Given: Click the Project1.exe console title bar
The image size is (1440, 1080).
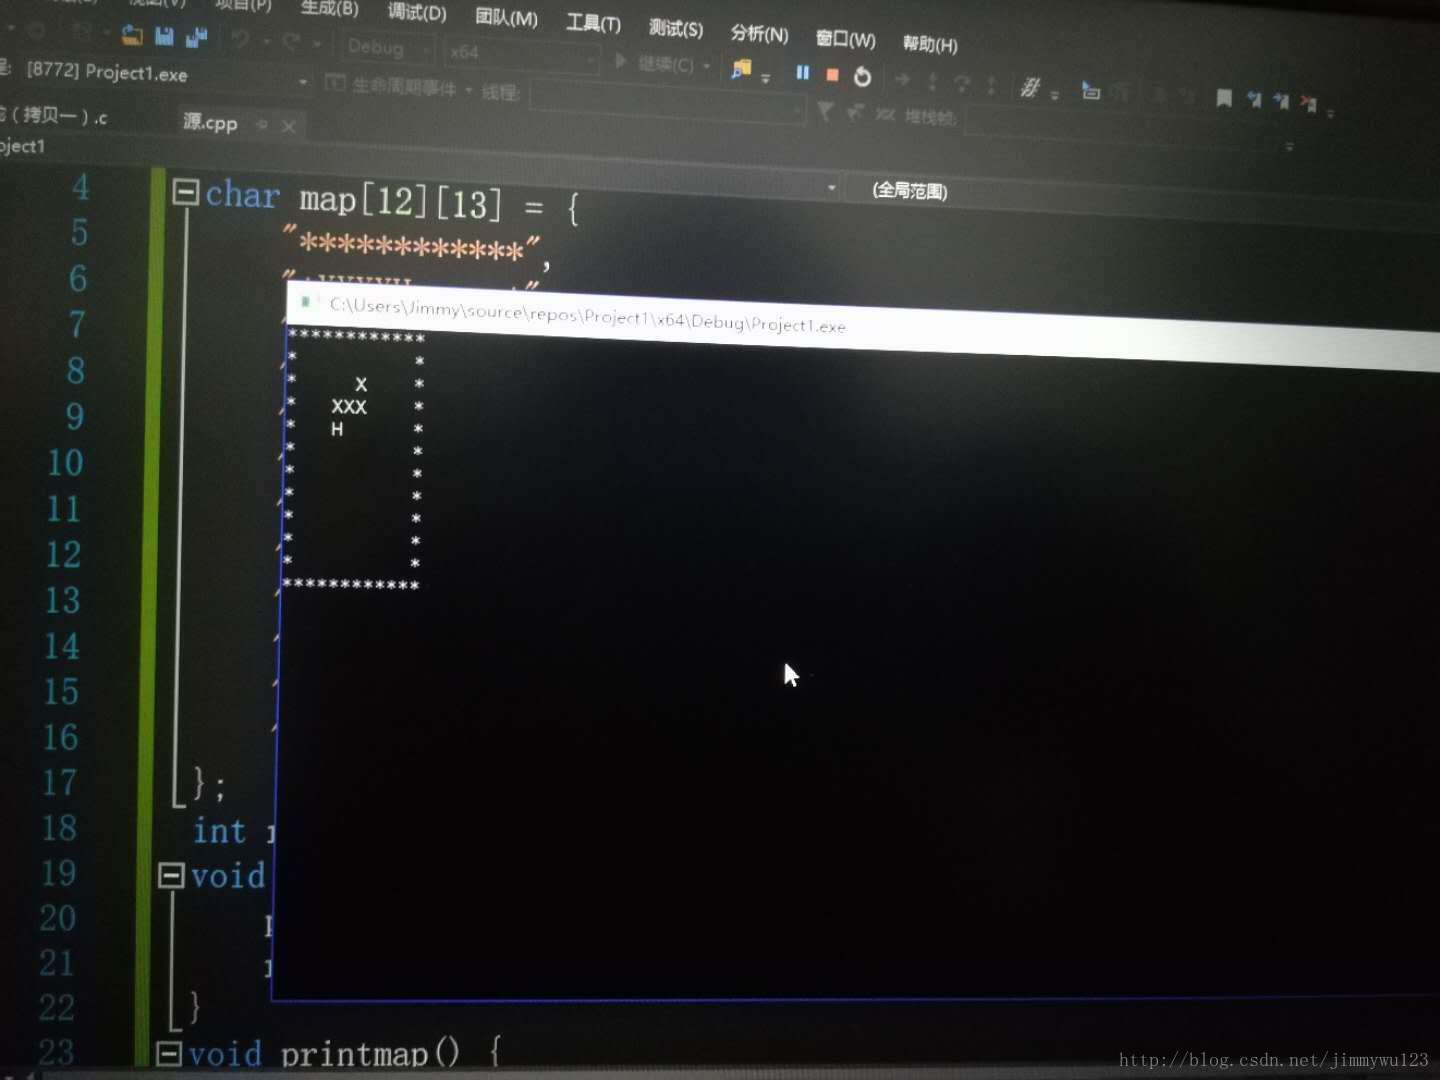Looking at the screenshot, I should [862, 325].
